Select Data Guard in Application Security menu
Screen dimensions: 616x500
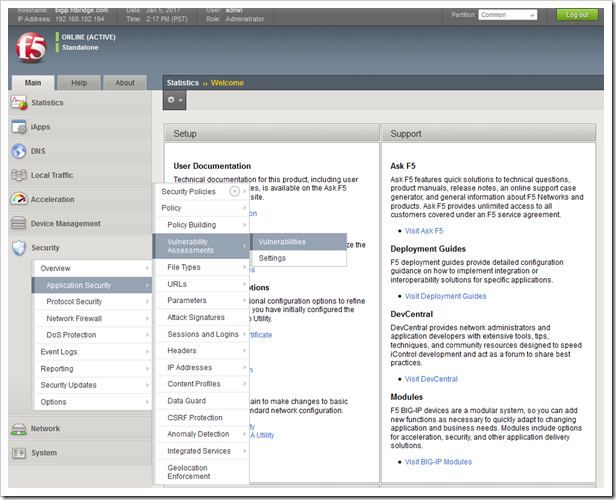(188, 400)
